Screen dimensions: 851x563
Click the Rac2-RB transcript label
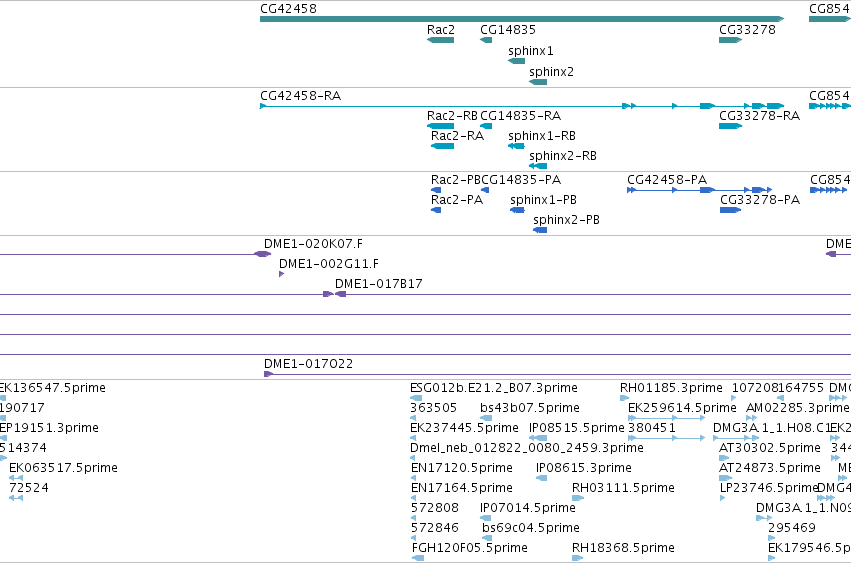tap(452, 116)
